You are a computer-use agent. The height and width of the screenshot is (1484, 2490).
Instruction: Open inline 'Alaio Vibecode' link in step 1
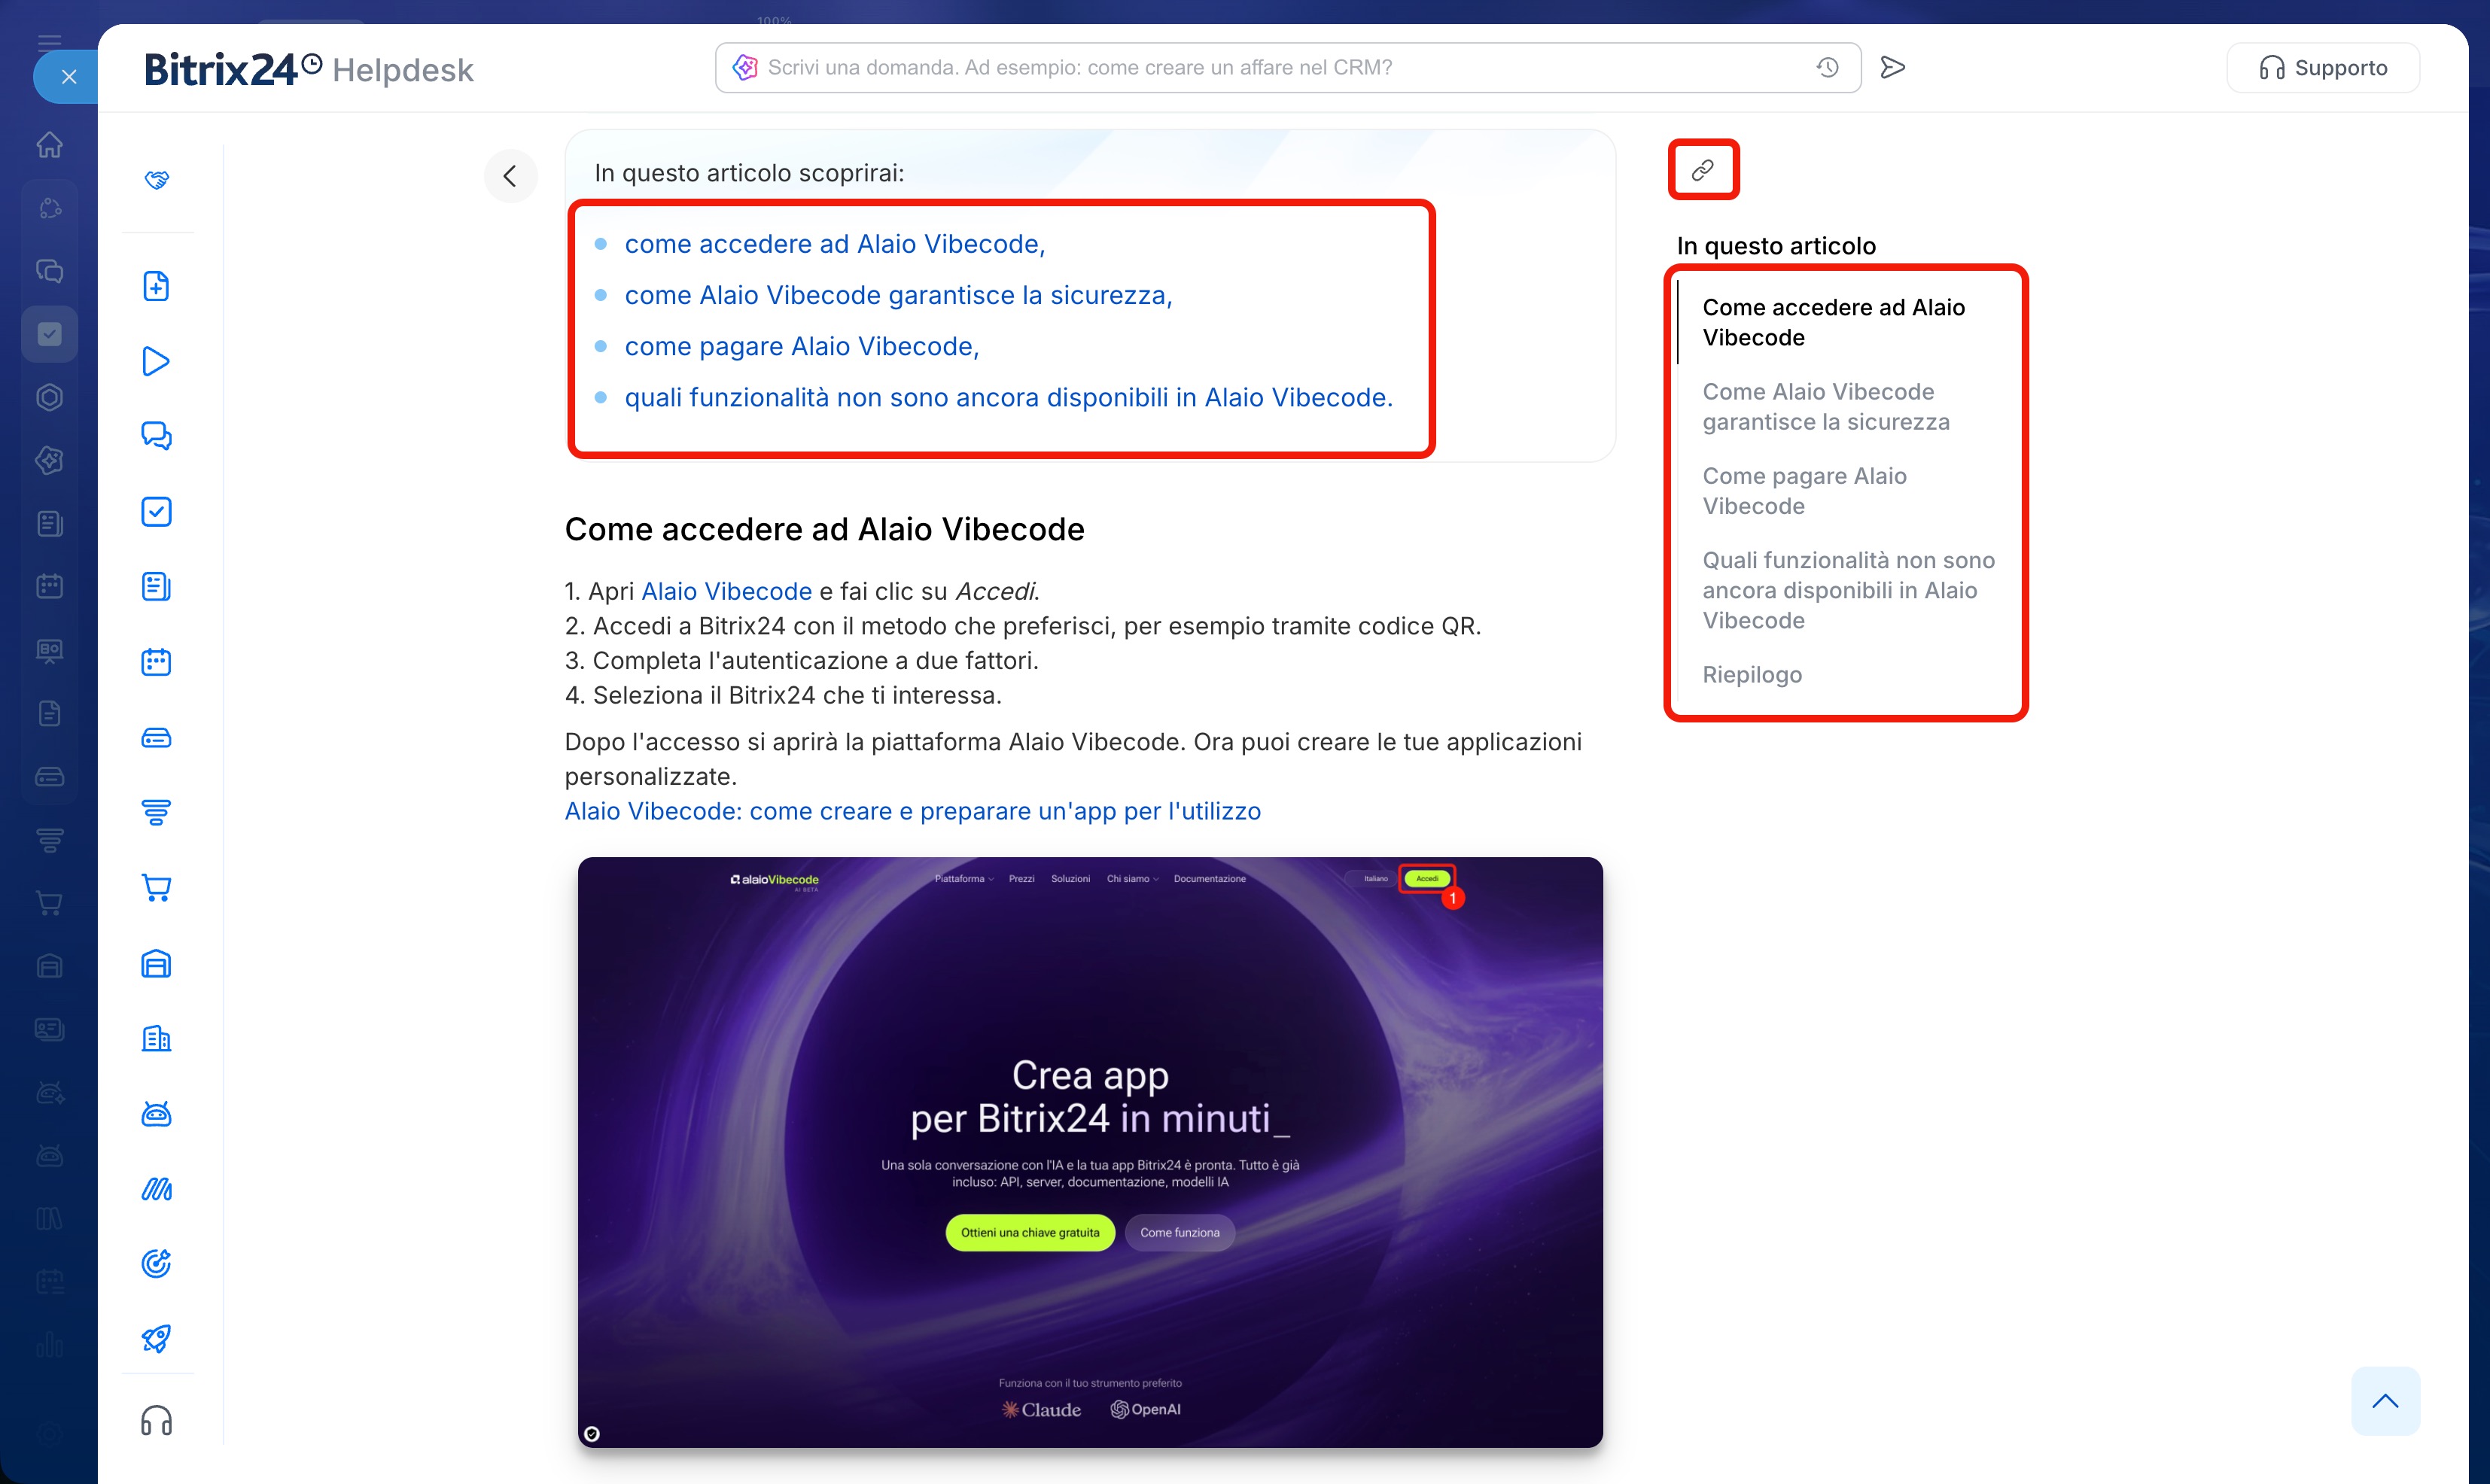pyautogui.click(x=726, y=591)
